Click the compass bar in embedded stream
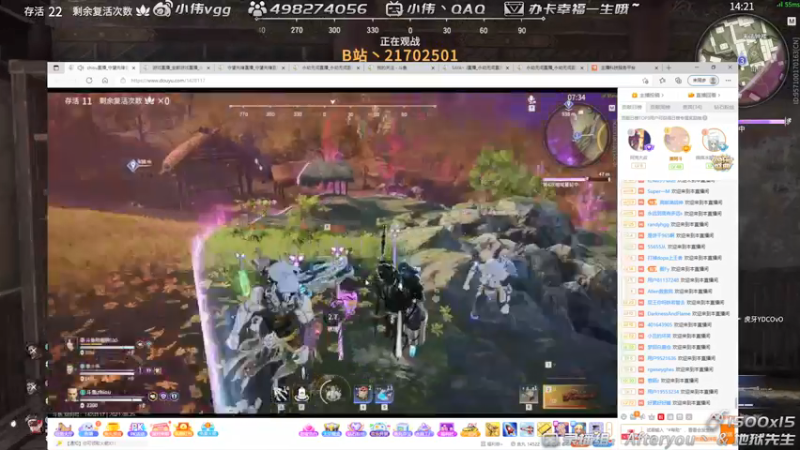800x450 pixels. pos(333,110)
